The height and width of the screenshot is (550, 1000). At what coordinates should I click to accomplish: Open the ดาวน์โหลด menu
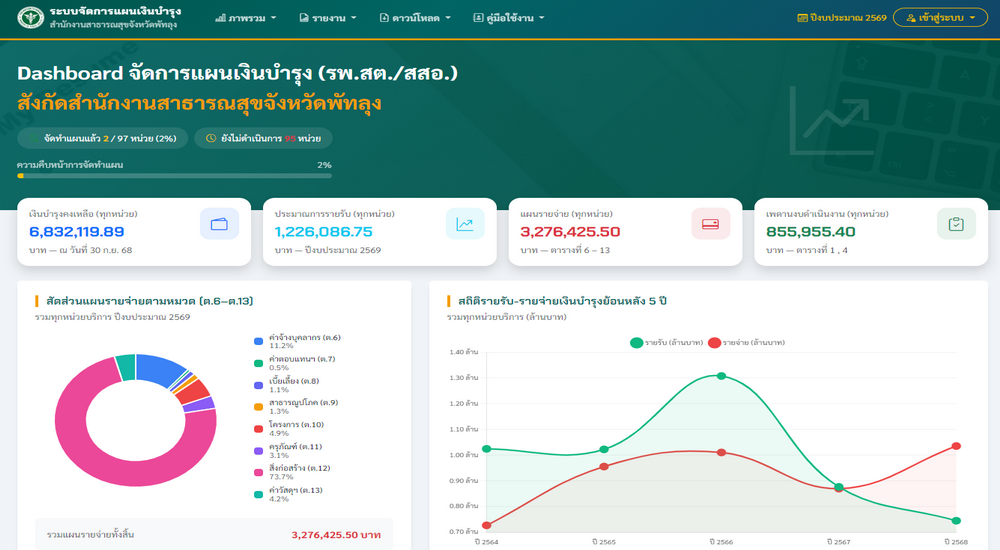coord(415,18)
